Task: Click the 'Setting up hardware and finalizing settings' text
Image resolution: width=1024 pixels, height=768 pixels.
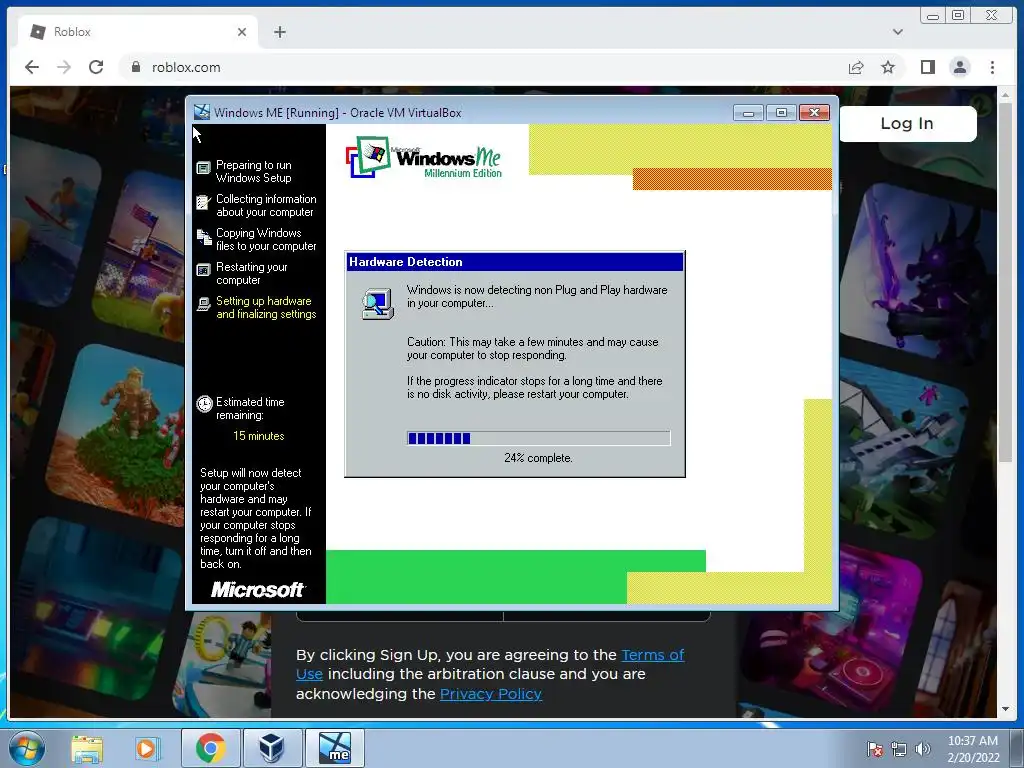Action: point(266,308)
